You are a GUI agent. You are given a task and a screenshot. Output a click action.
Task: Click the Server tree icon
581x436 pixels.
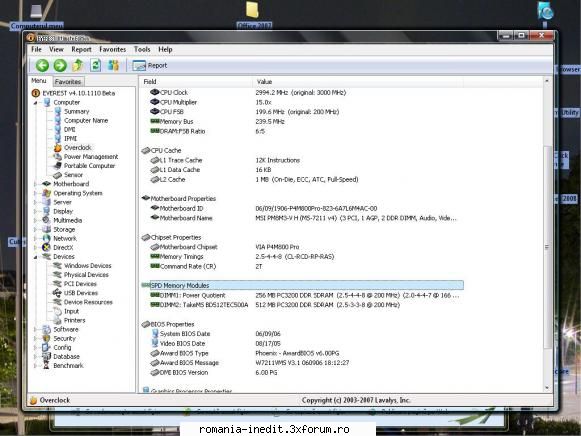coord(46,202)
